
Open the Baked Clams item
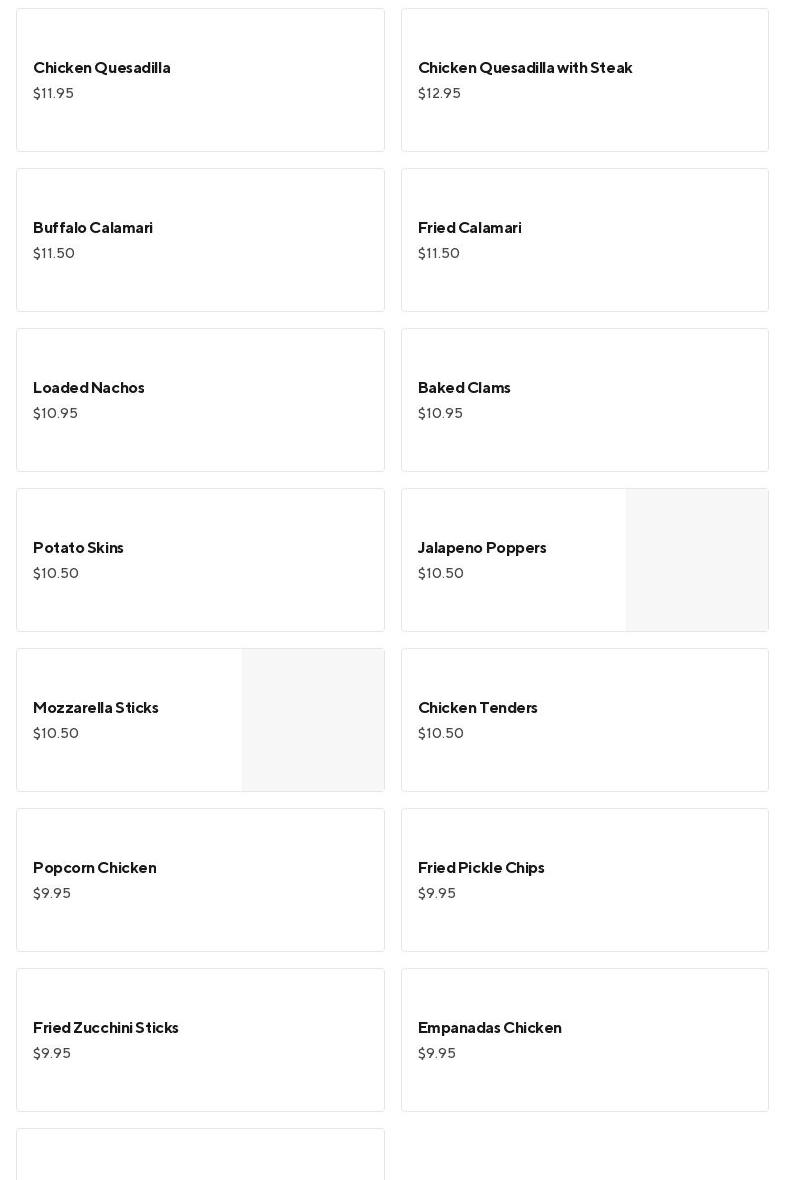[x=584, y=400]
